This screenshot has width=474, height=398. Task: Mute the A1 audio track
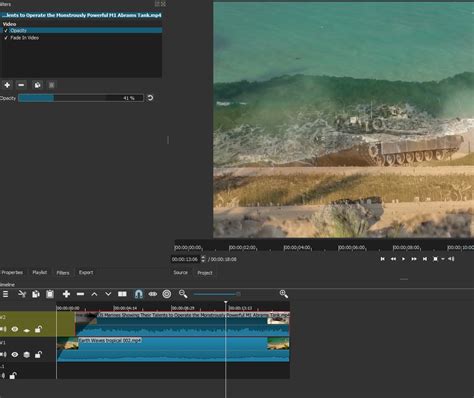click(2, 376)
